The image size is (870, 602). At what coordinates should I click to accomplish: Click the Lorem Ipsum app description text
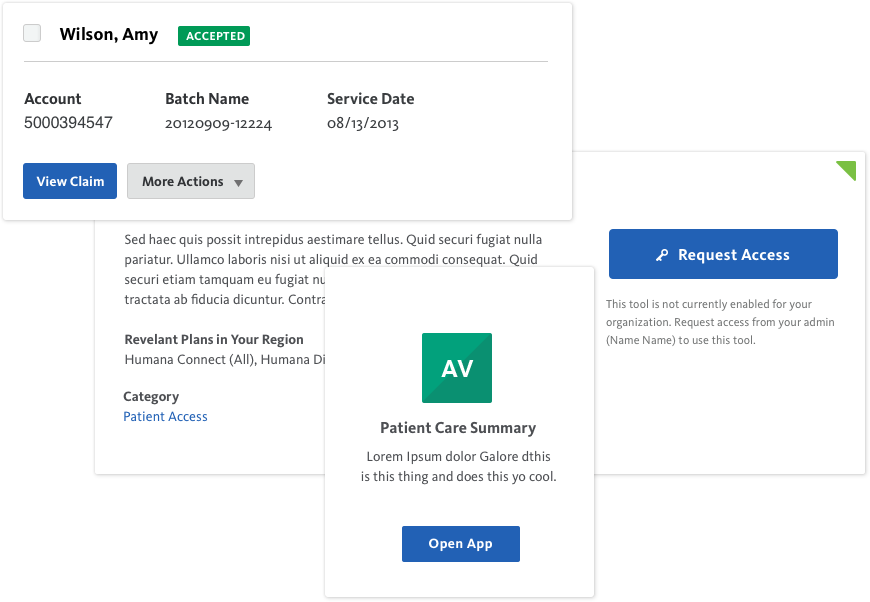coord(458,467)
